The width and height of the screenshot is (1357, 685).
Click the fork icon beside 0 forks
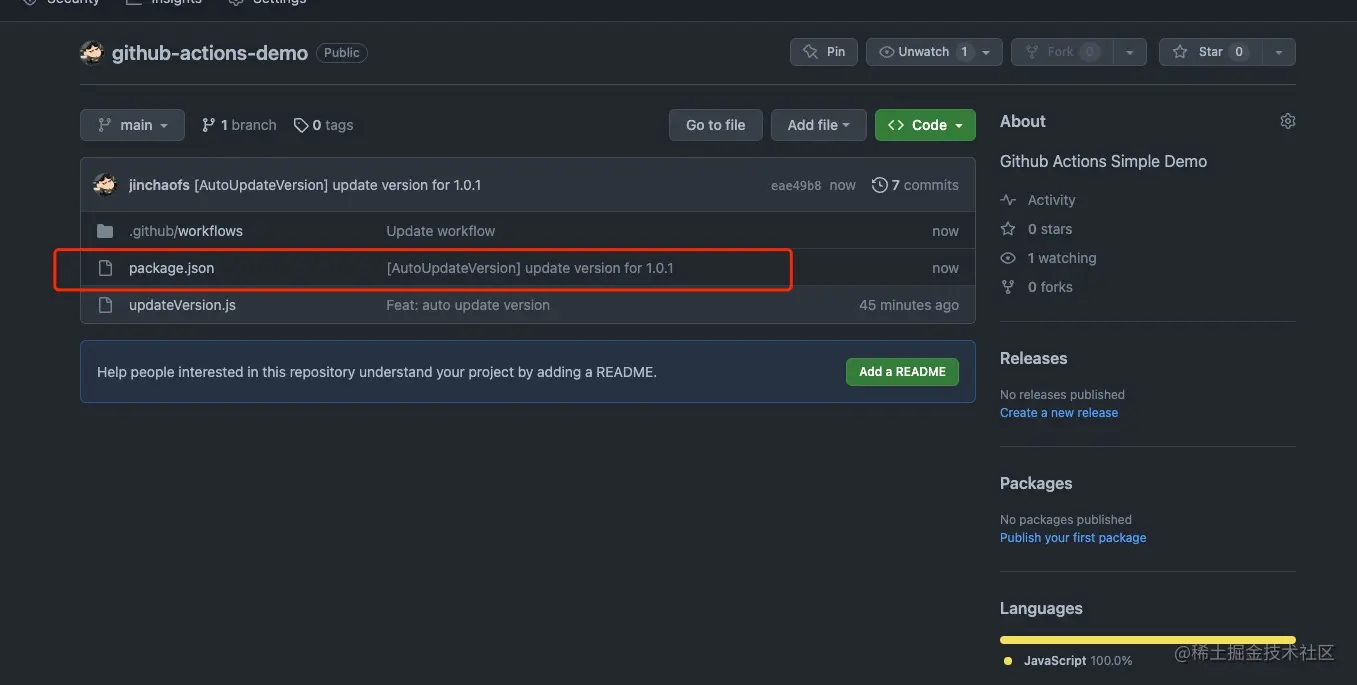pos(1008,287)
